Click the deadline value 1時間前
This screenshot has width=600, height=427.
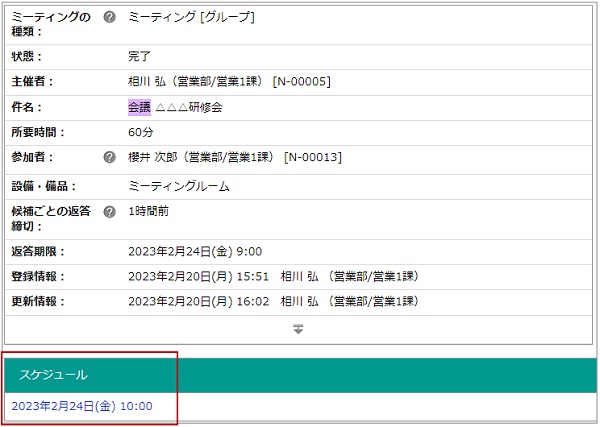click(x=148, y=212)
